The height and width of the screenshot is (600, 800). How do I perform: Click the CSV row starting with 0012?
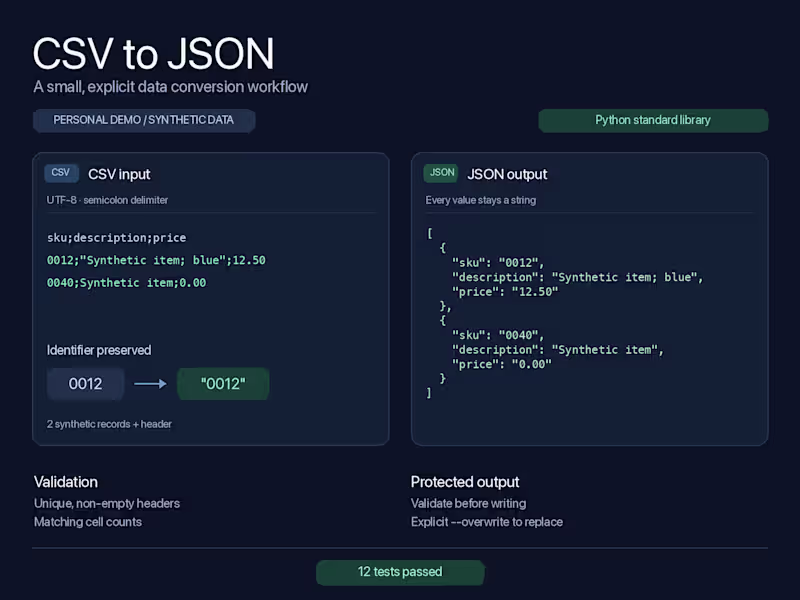coord(156,260)
